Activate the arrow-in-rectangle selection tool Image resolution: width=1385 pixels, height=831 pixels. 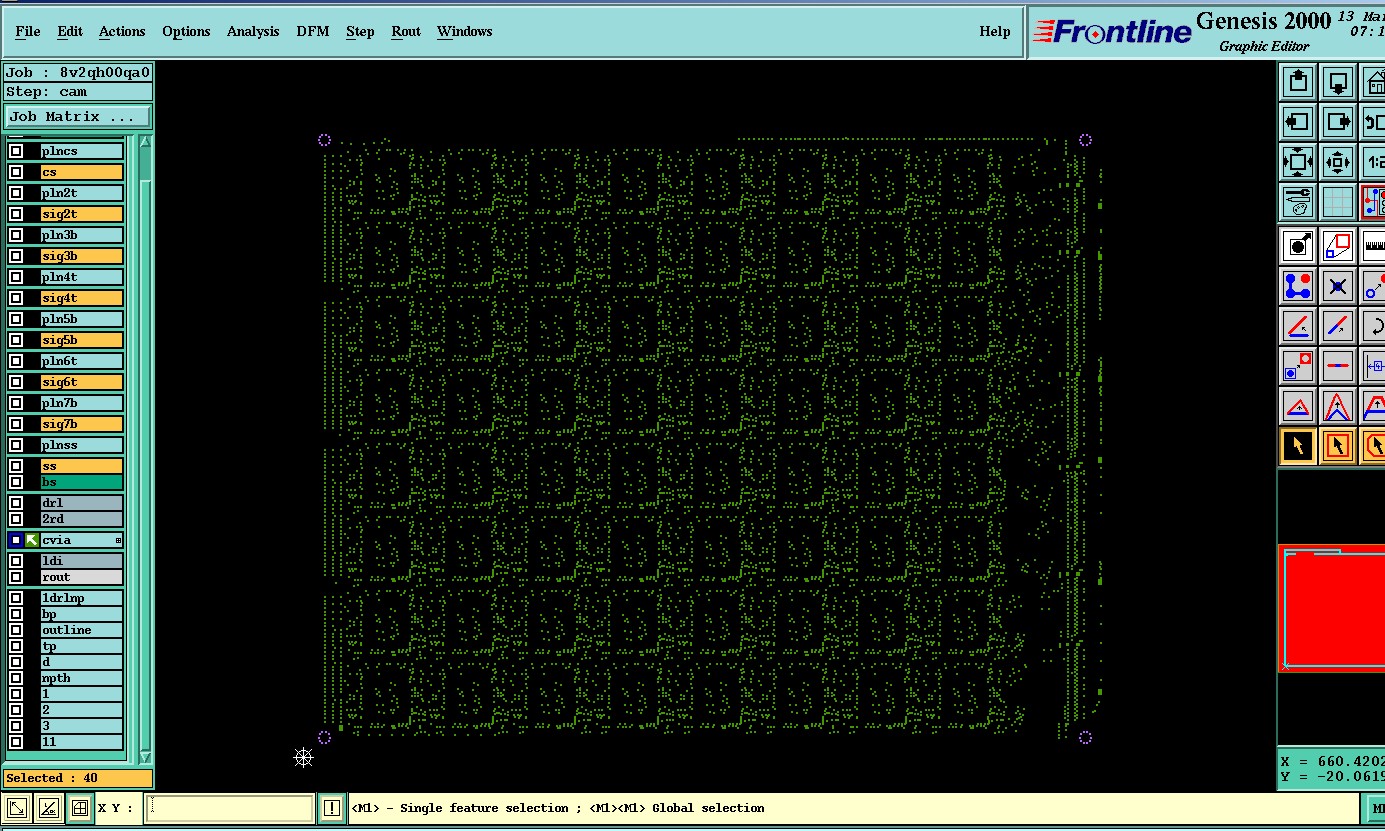(x=1338, y=446)
